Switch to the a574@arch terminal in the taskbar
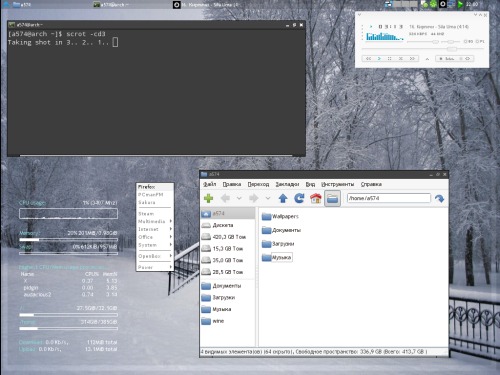This screenshot has height=375, width=500. tap(110, 5)
